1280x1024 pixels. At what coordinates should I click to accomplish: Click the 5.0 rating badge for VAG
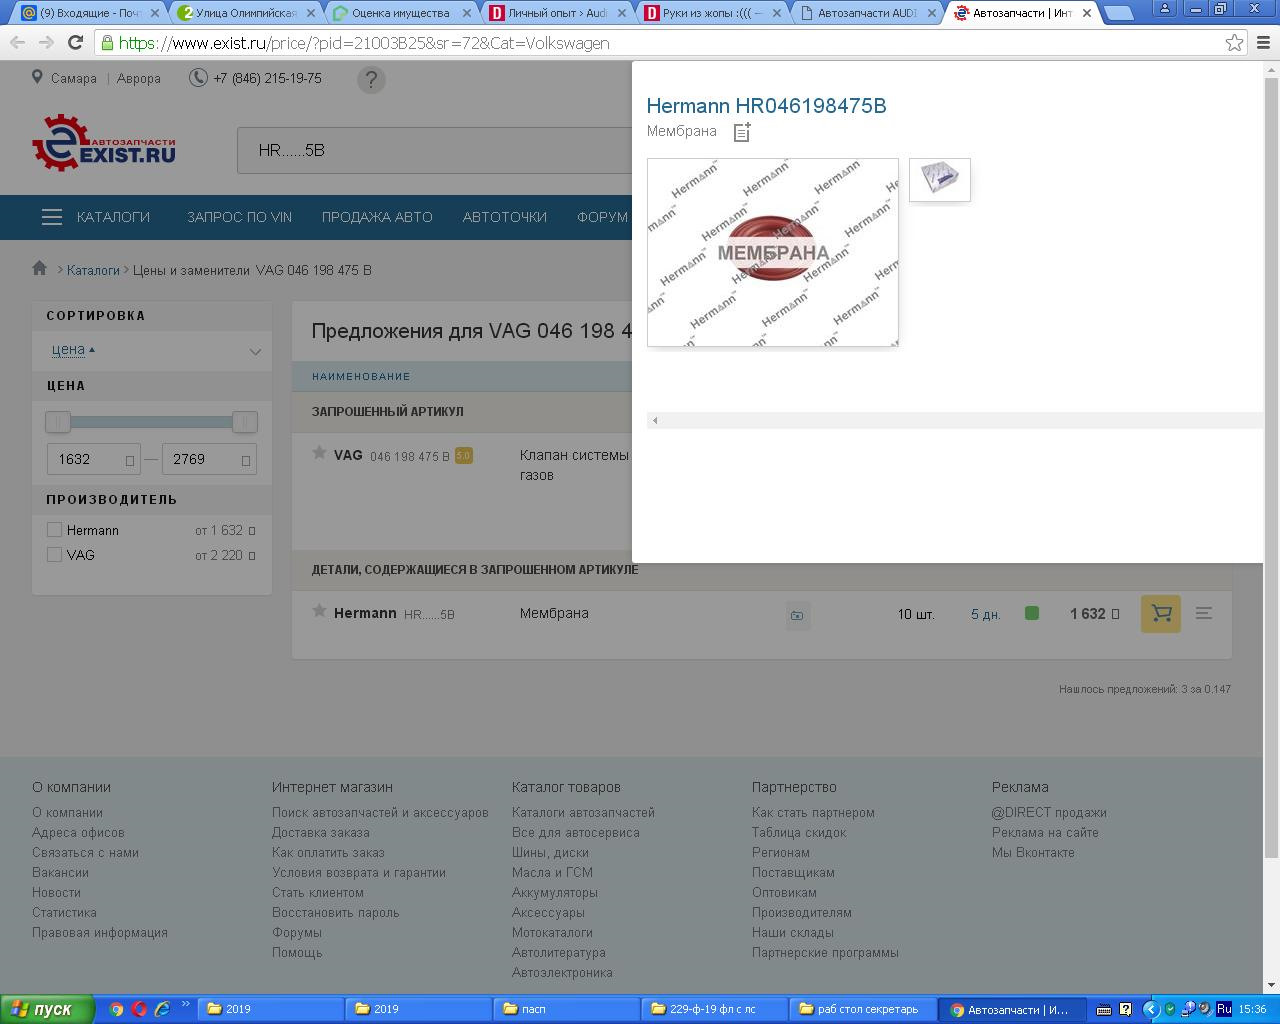[463, 455]
